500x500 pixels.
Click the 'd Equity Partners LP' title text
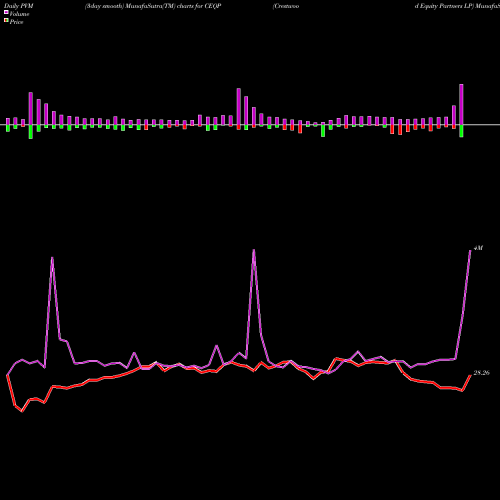[444, 6]
